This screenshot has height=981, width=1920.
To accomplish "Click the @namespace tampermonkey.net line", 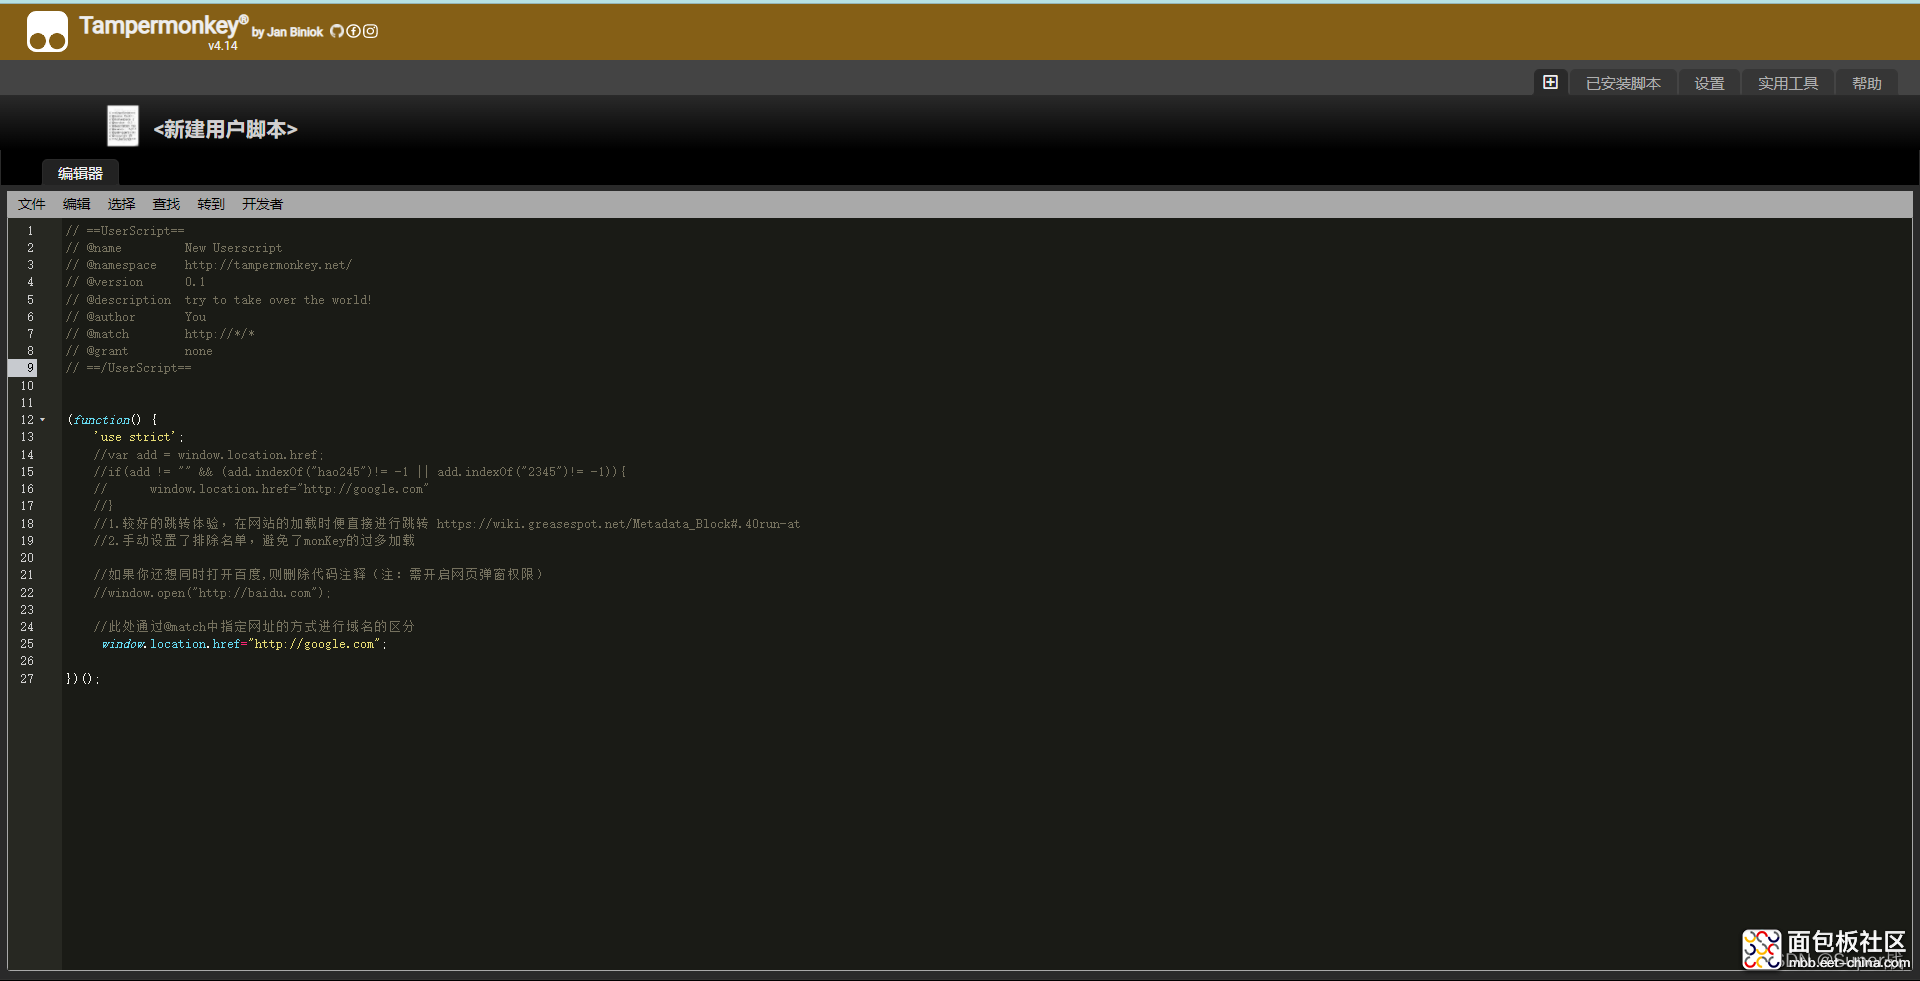I will click(x=209, y=265).
